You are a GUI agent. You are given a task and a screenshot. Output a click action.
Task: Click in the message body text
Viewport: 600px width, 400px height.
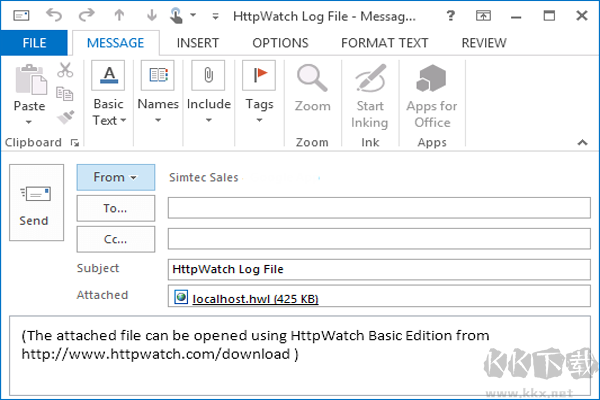[x=300, y=356]
